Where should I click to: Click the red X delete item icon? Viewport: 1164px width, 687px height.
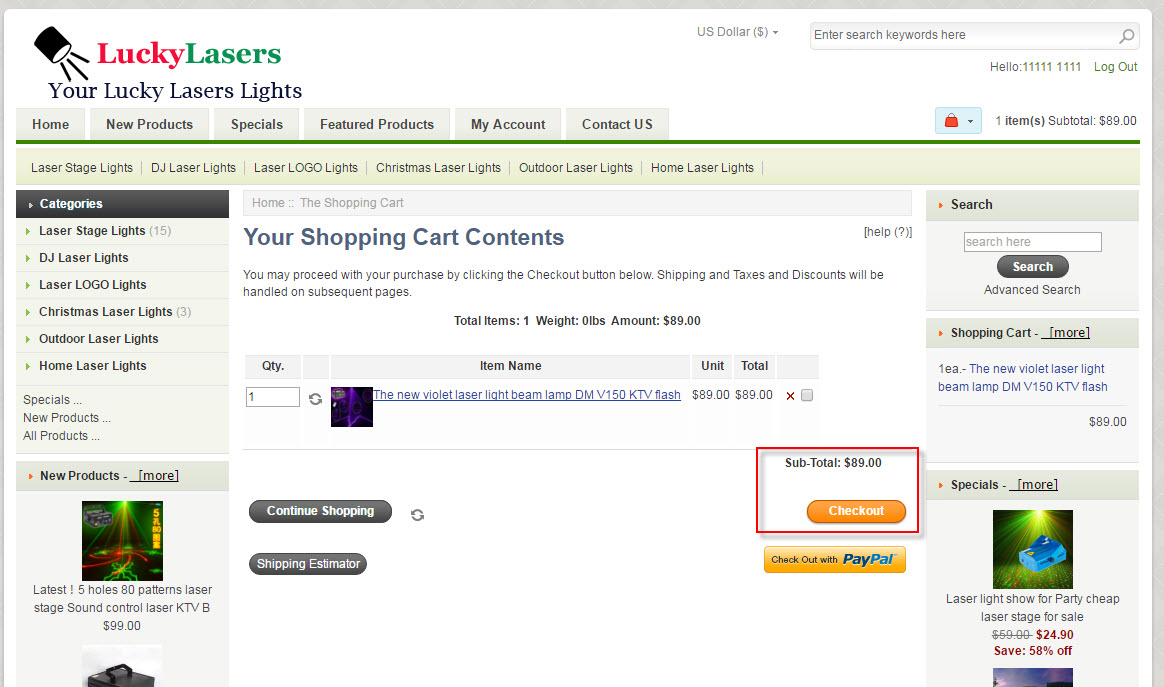click(x=790, y=396)
